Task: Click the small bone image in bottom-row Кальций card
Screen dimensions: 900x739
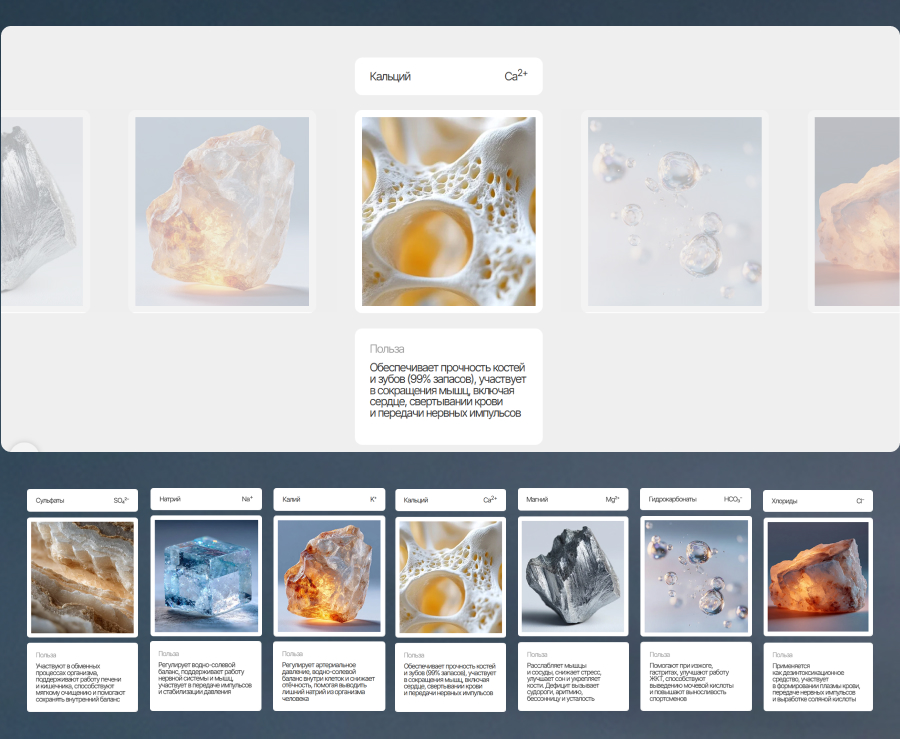Action: [450, 577]
